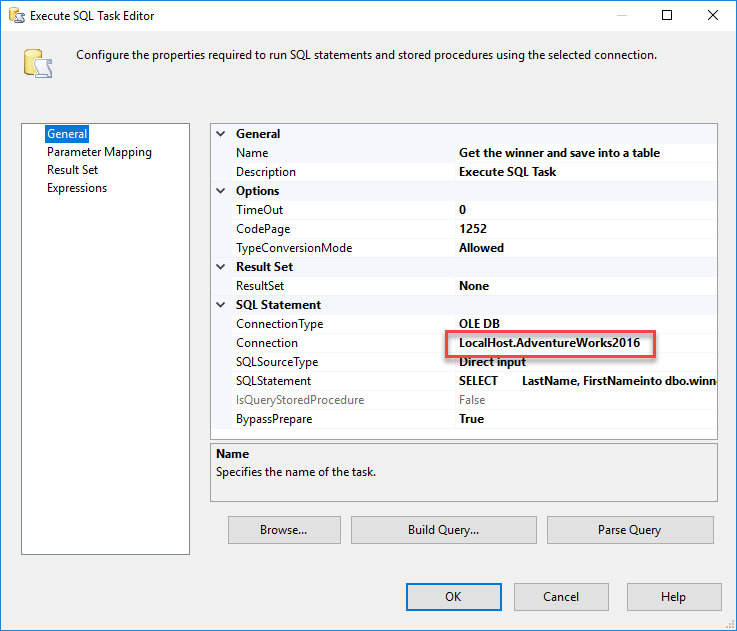The image size is (737, 631).
Task: Open the Expressions page
Action: 77,188
